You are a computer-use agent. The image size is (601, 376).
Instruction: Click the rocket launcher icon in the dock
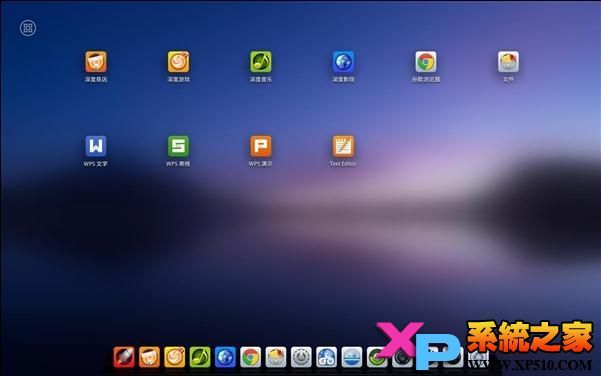pos(124,357)
